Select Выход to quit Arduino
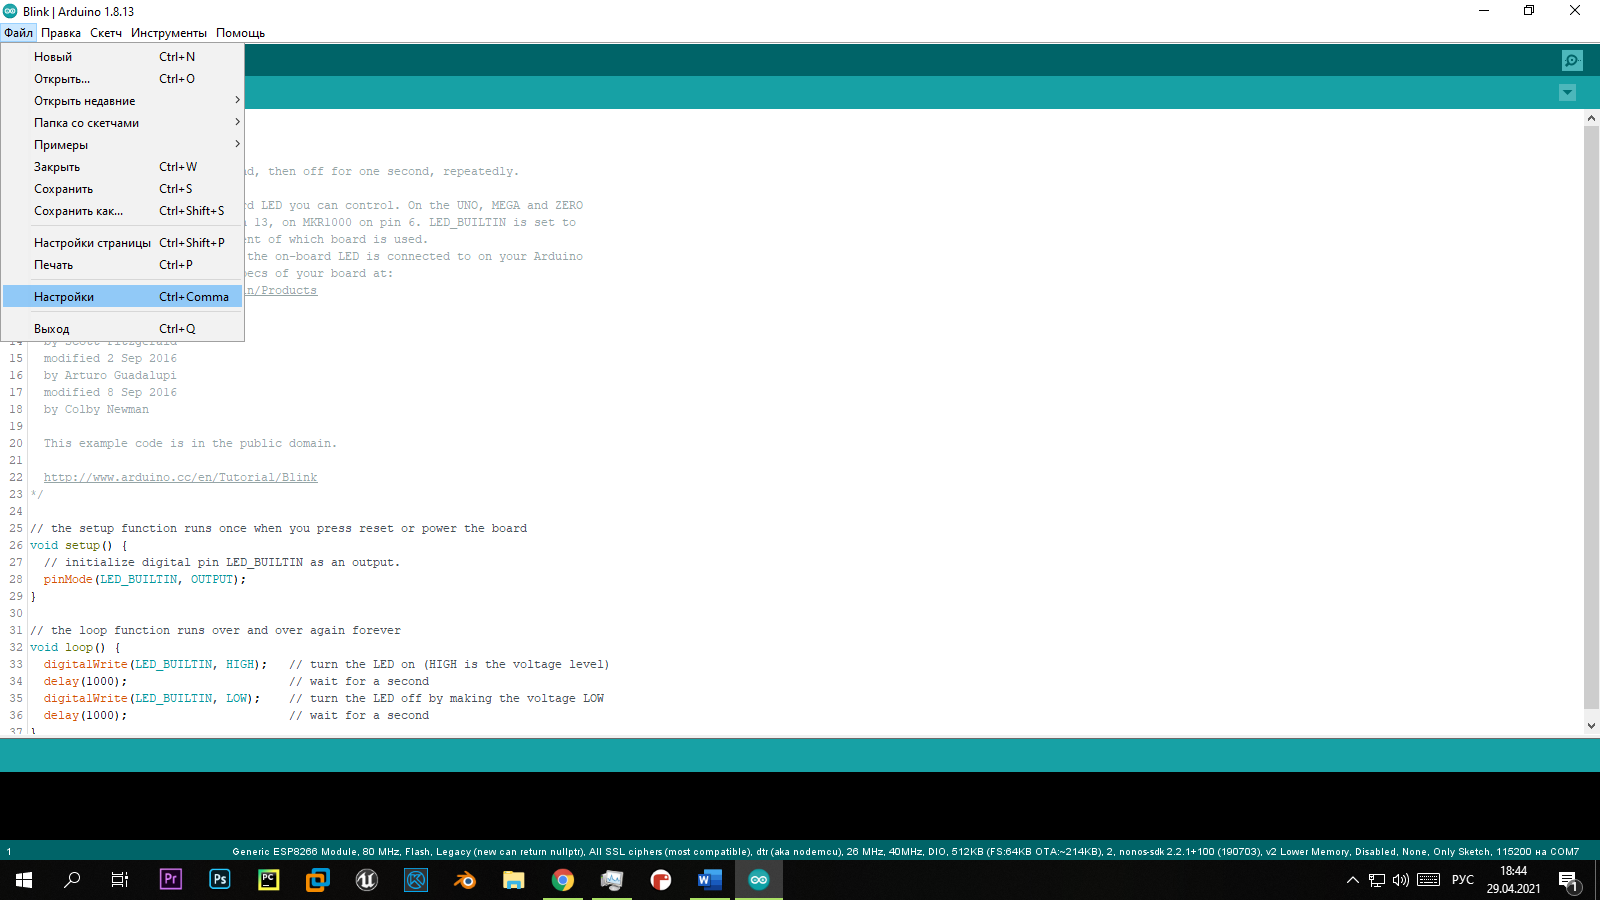1600x900 pixels. point(122,329)
